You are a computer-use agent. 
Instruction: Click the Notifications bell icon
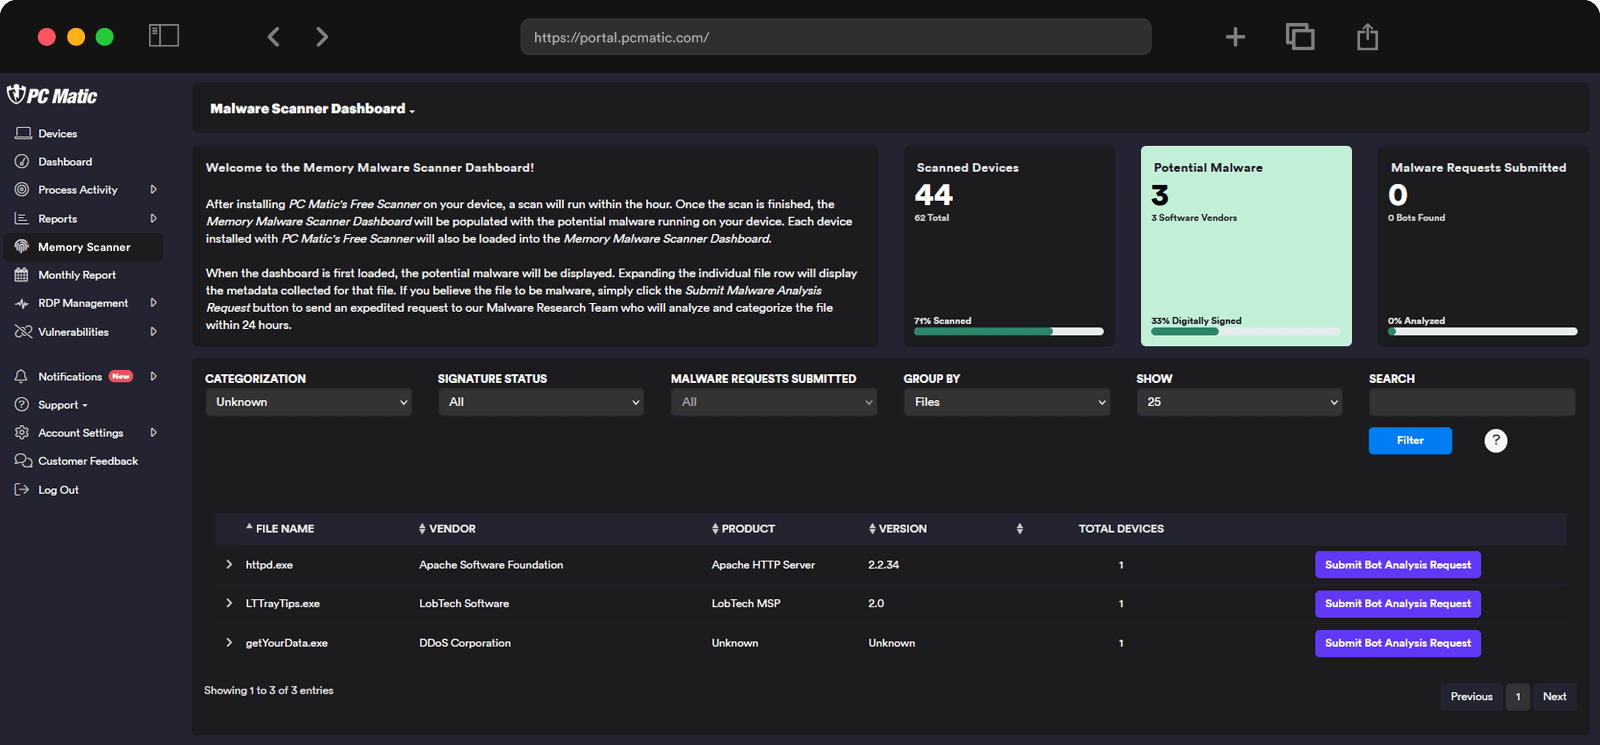point(22,377)
